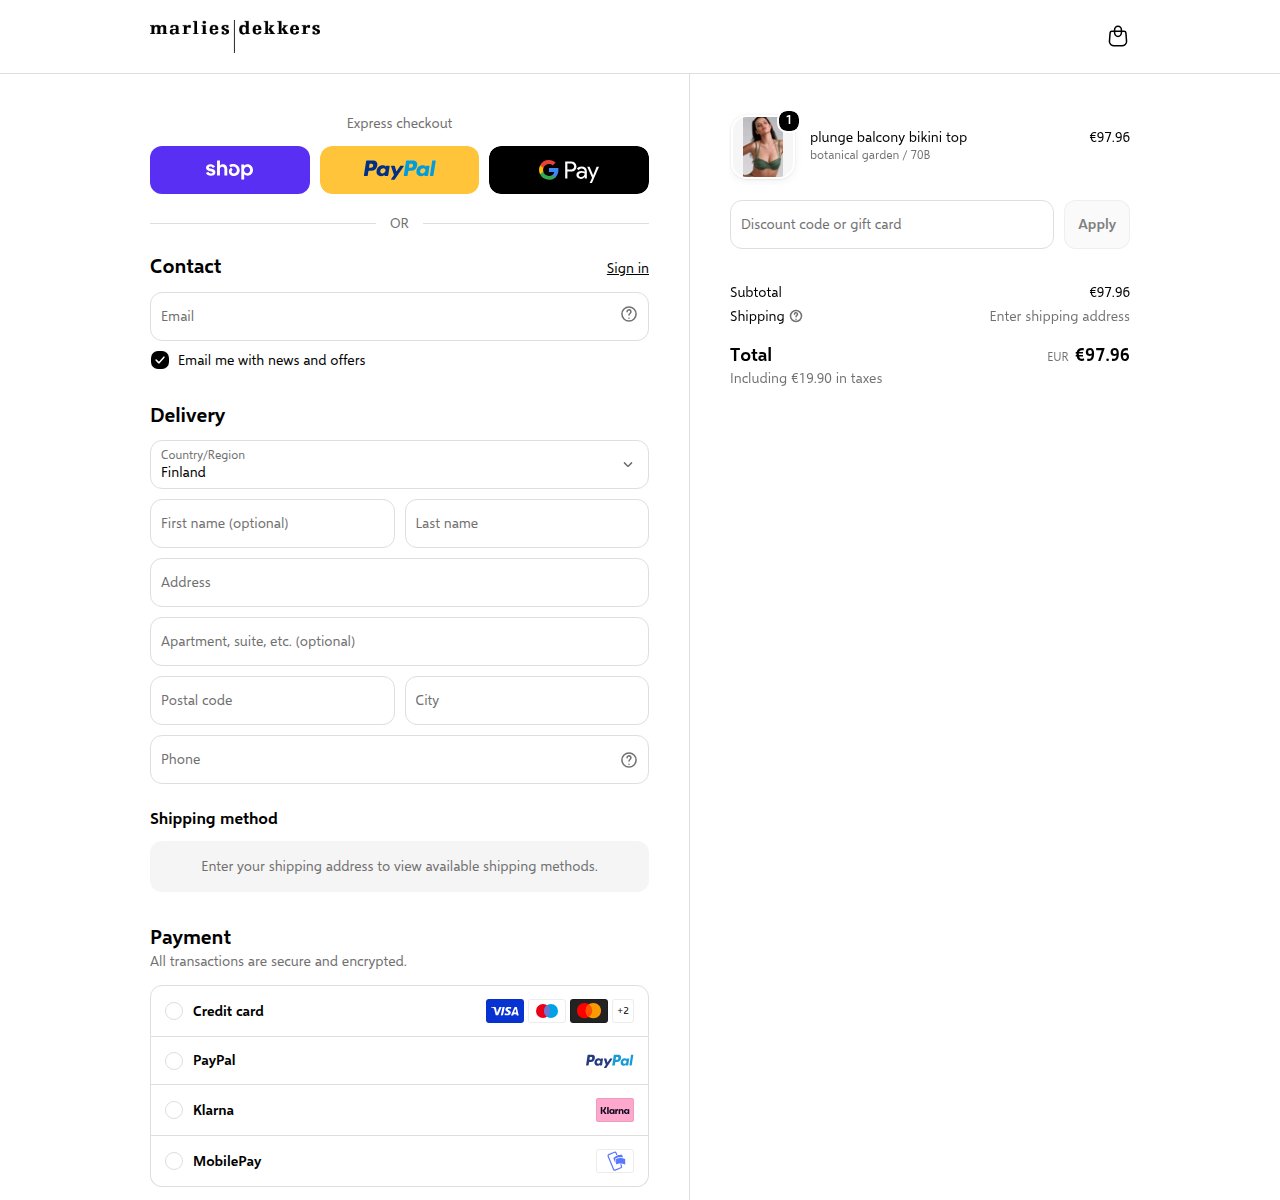Open the bikini top product thumbnail
1280x1200 pixels.
[x=763, y=147]
